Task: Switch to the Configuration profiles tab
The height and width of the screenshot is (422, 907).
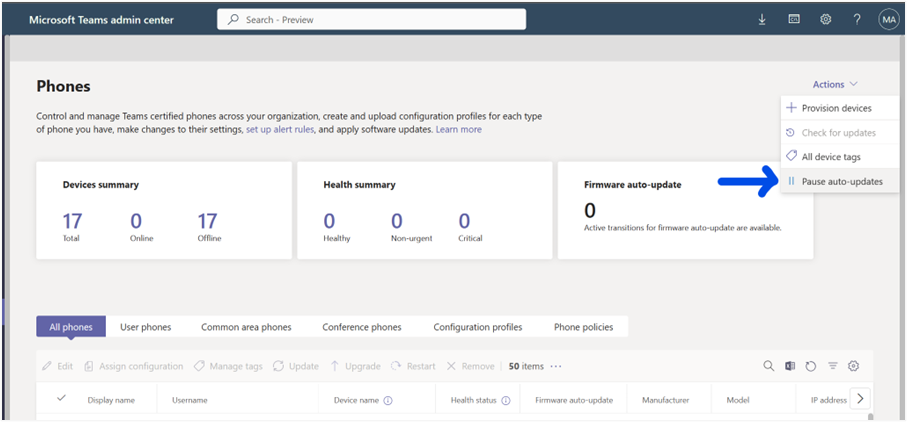Action: (x=477, y=327)
